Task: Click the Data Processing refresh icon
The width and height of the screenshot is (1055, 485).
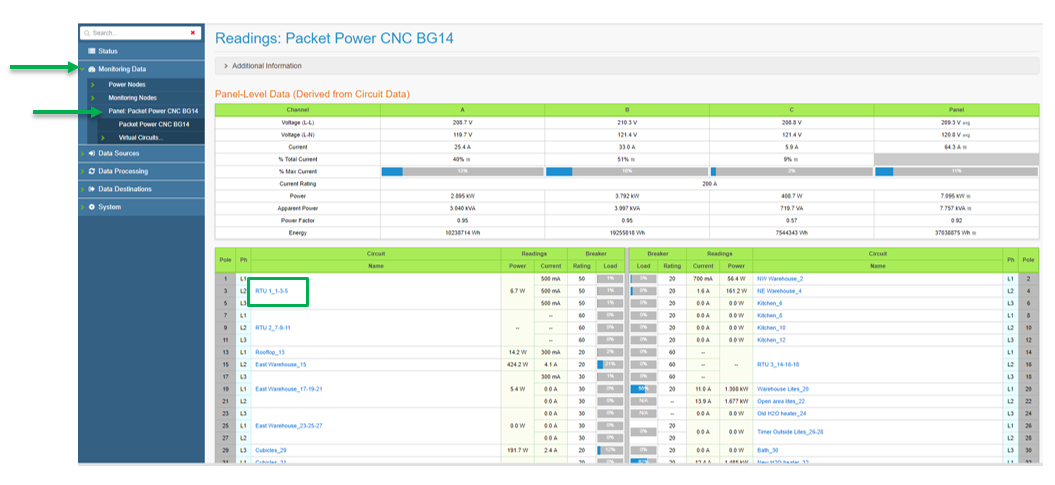Action: [92, 171]
